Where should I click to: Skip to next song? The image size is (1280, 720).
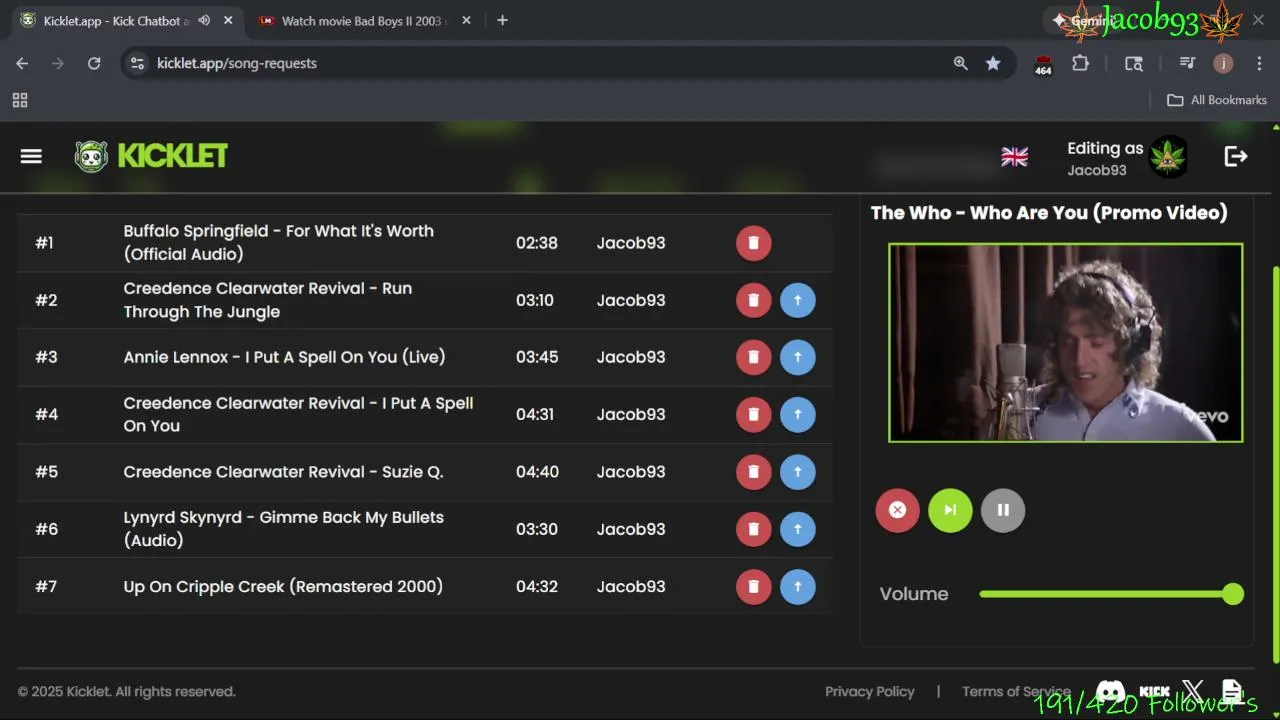(950, 510)
